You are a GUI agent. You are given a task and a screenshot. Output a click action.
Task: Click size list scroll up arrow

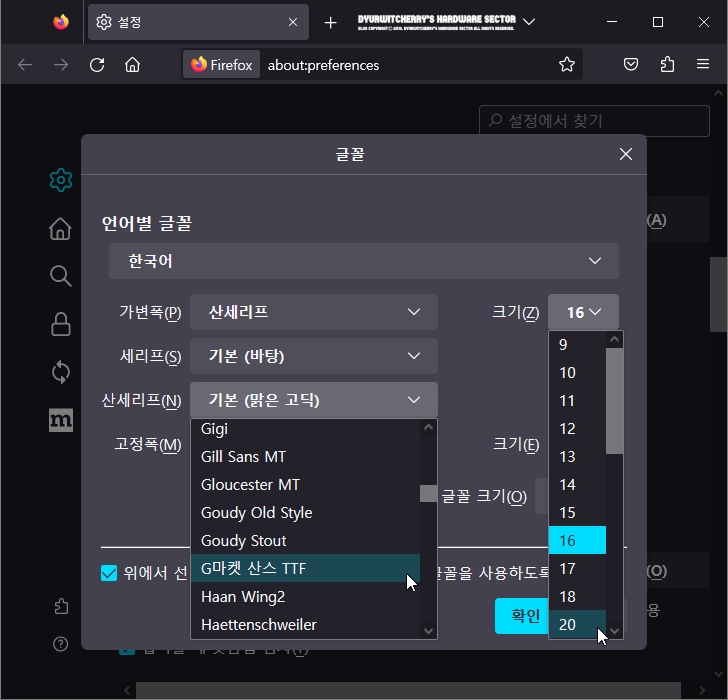[x=615, y=340]
